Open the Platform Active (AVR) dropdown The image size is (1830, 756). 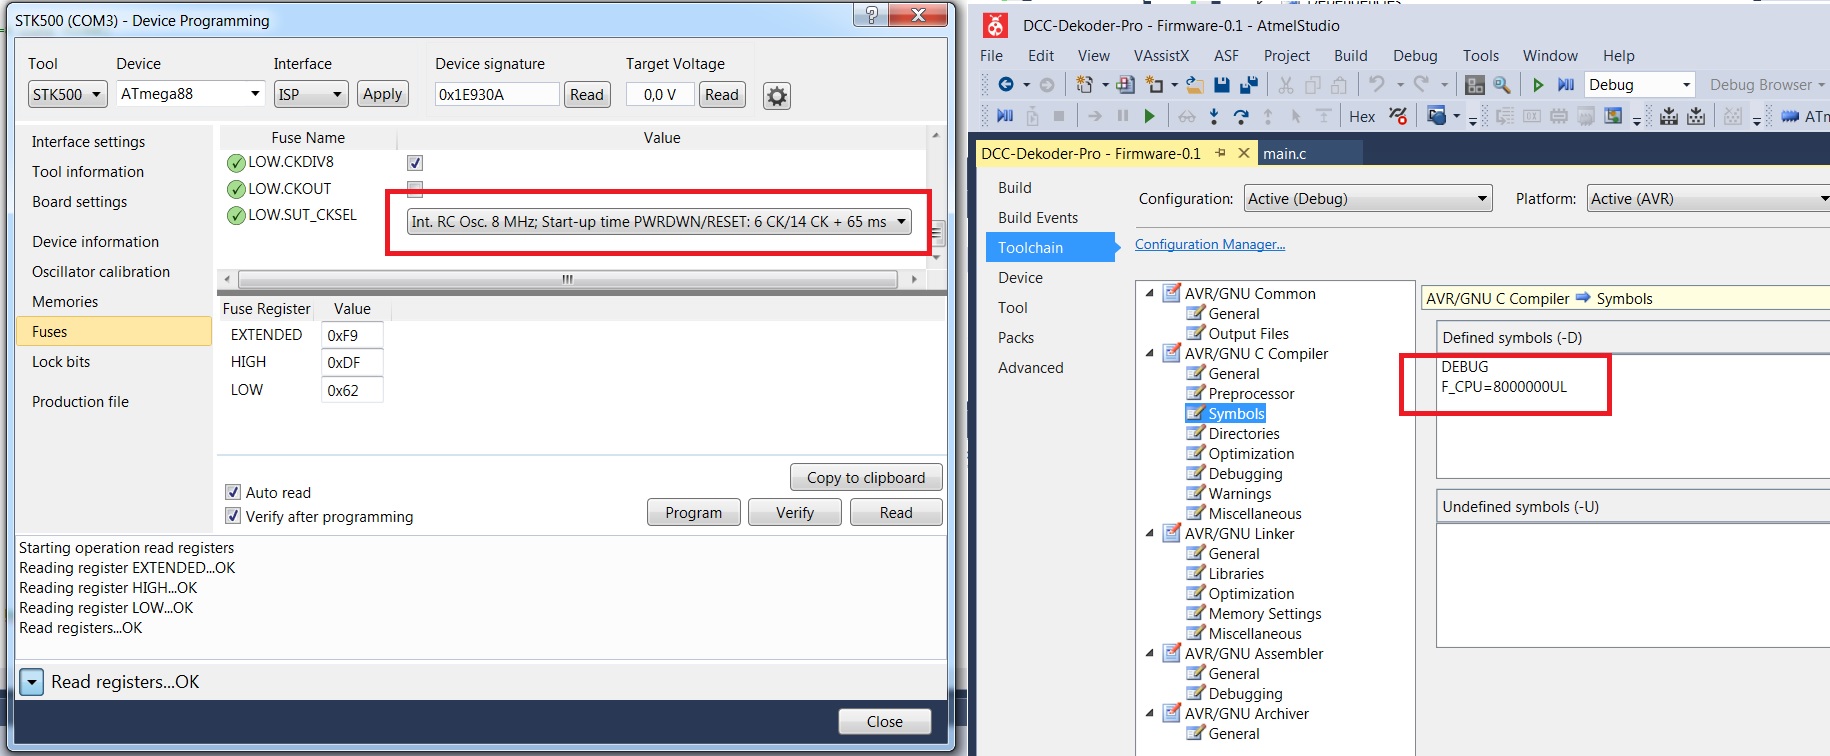(1709, 198)
